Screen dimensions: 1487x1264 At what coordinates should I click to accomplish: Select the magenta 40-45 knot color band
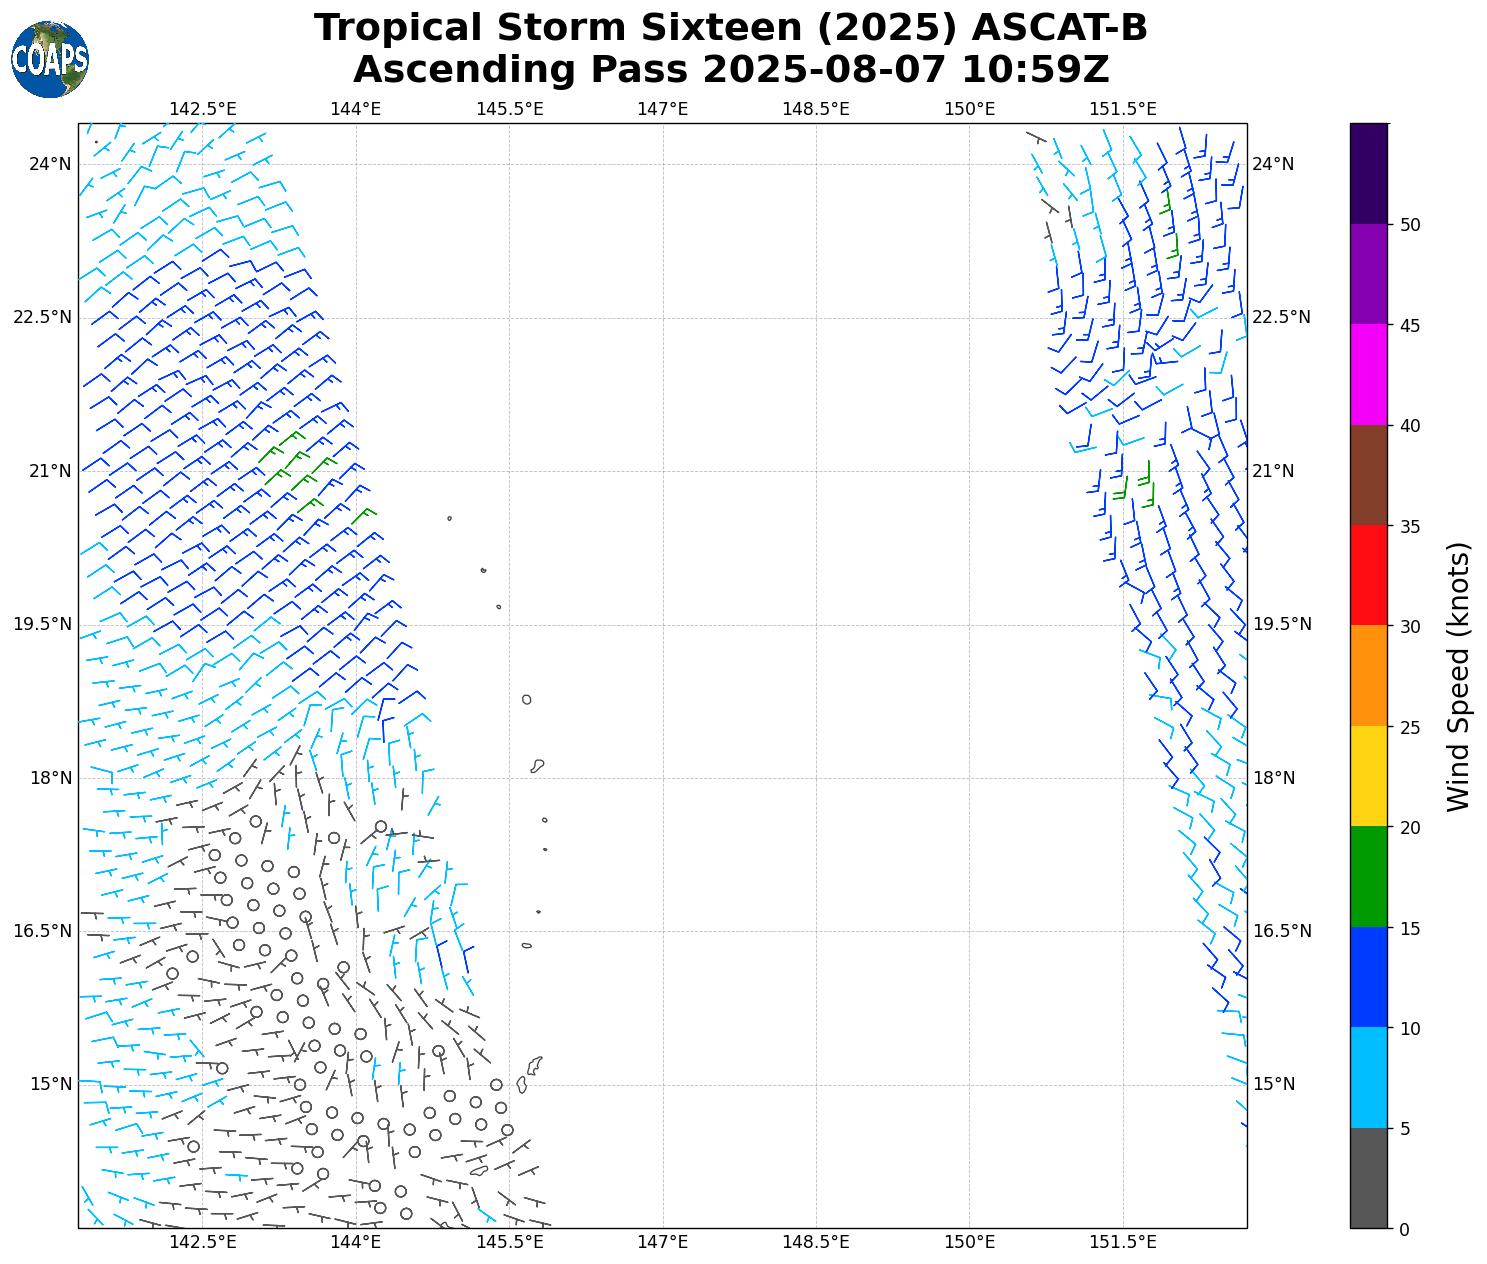pos(1368,374)
